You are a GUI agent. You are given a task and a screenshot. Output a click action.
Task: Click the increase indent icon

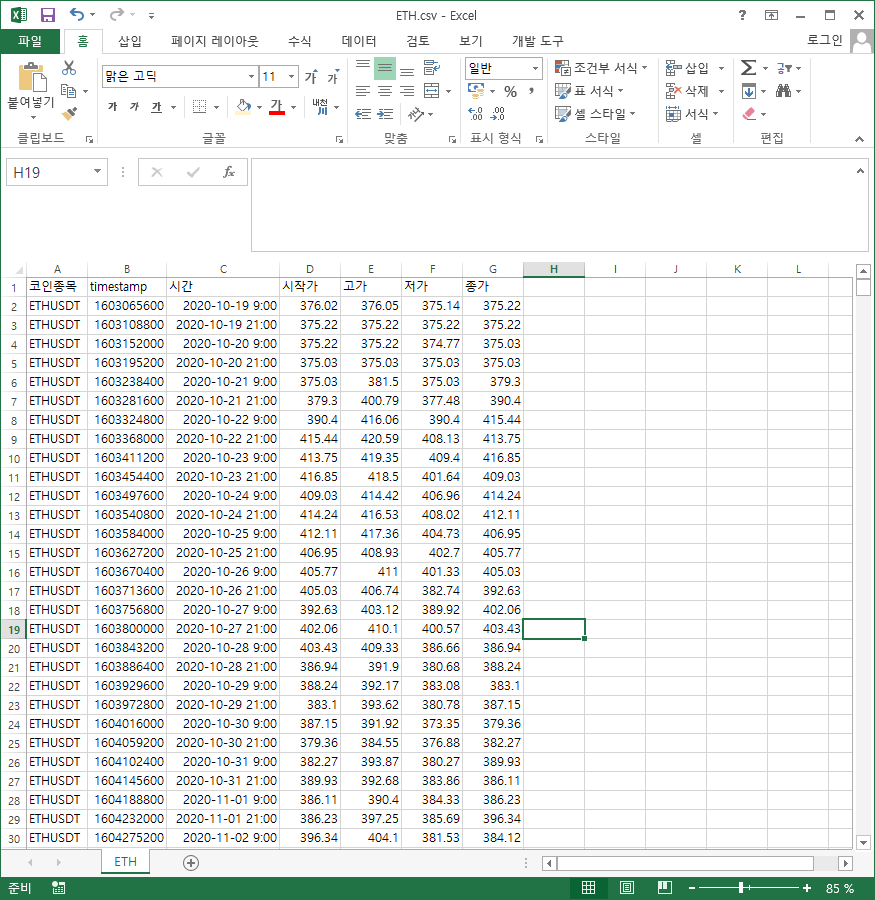384,114
